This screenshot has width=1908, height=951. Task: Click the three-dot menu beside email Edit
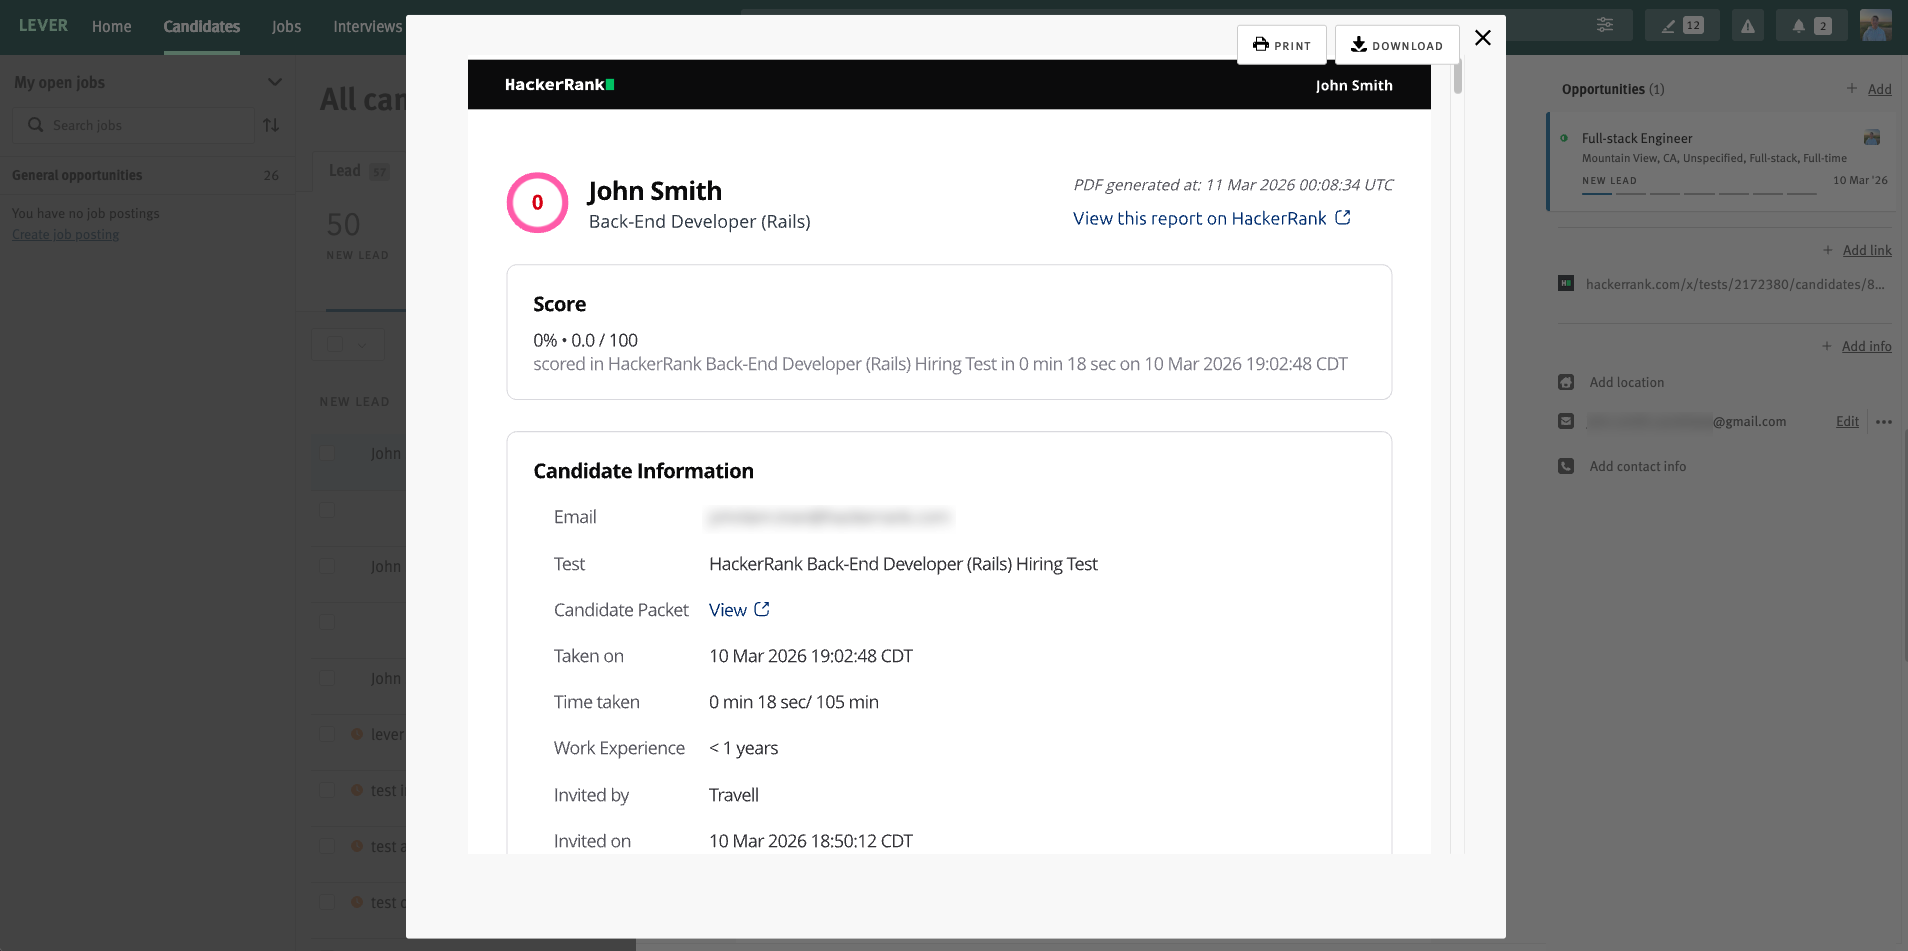pyautogui.click(x=1884, y=422)
